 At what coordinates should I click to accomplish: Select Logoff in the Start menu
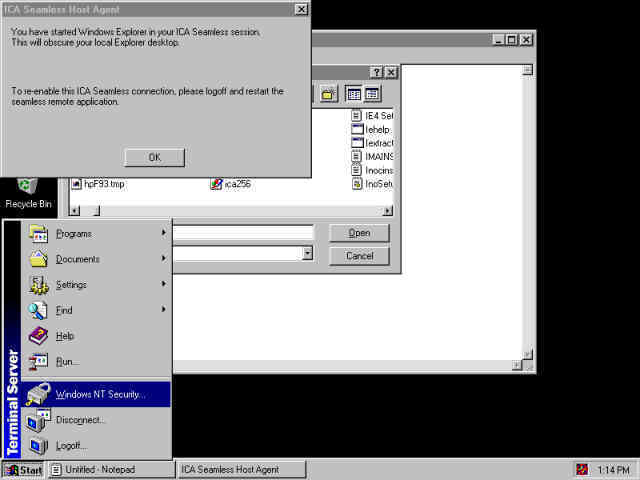[x=71, y=445]
